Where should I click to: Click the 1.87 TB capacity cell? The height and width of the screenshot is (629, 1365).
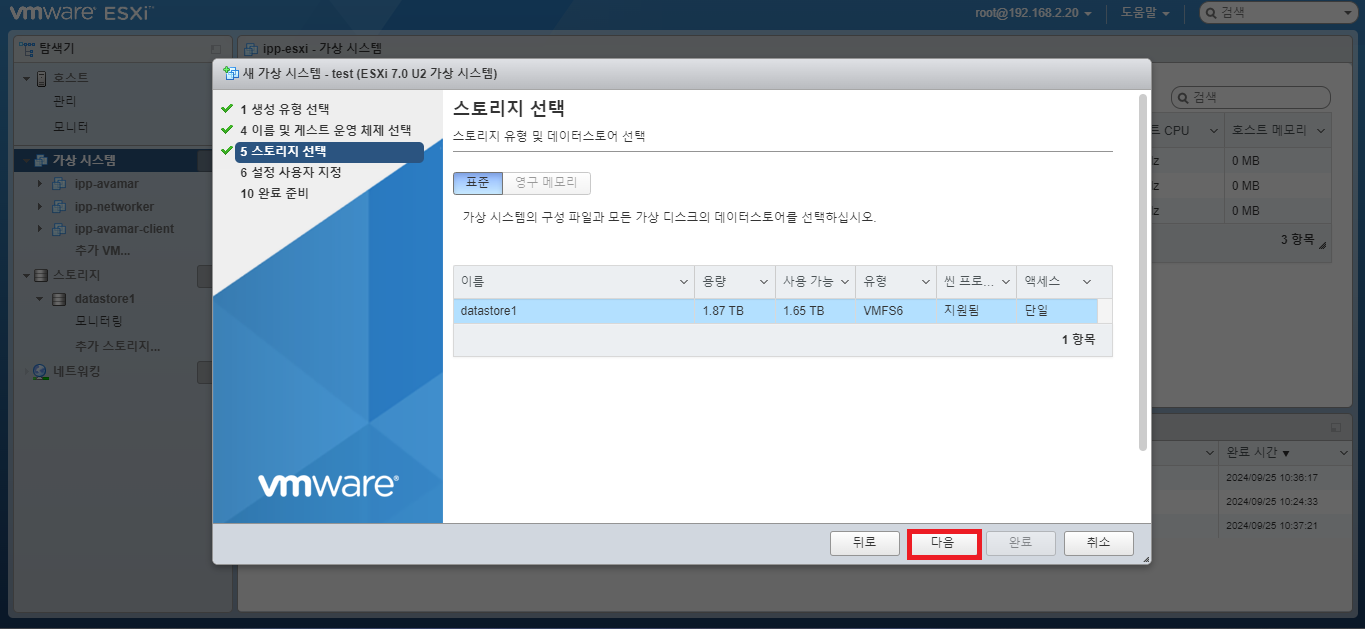point(734,311)
